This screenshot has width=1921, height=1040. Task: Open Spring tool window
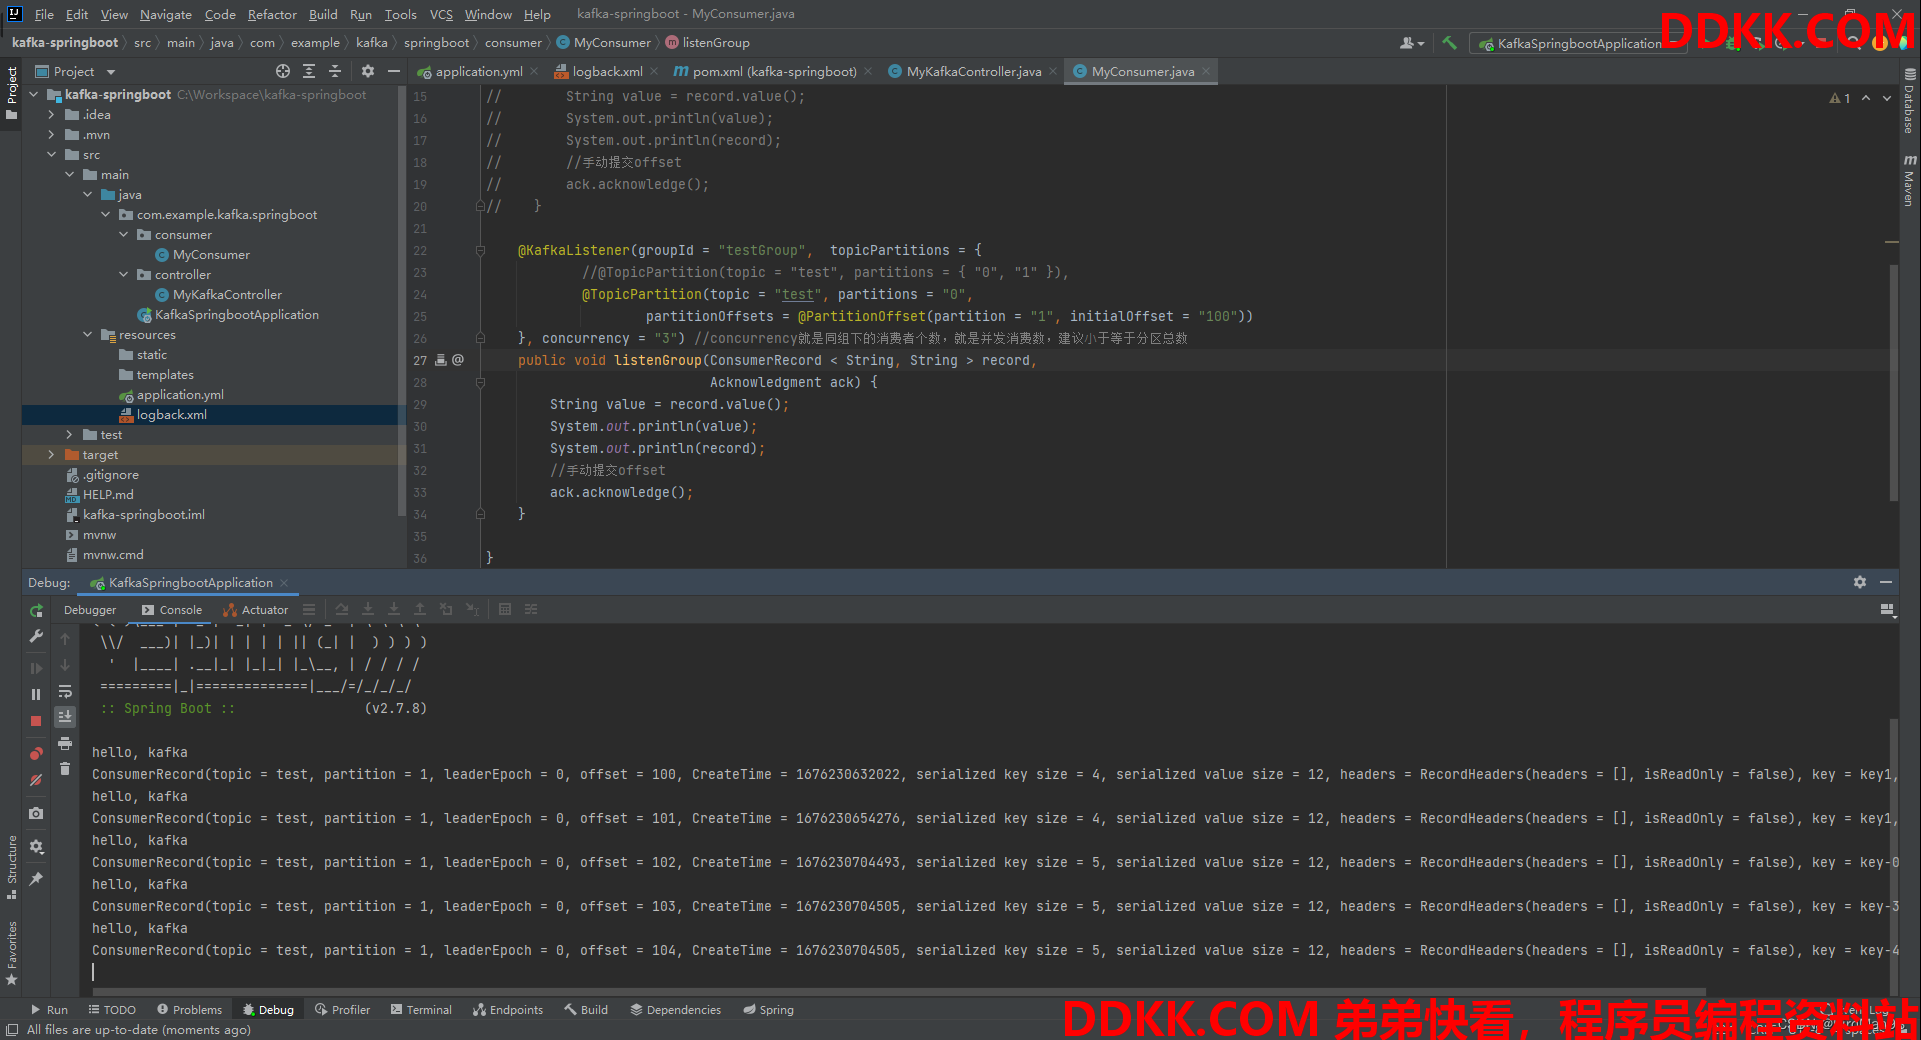click(768, 1010)
